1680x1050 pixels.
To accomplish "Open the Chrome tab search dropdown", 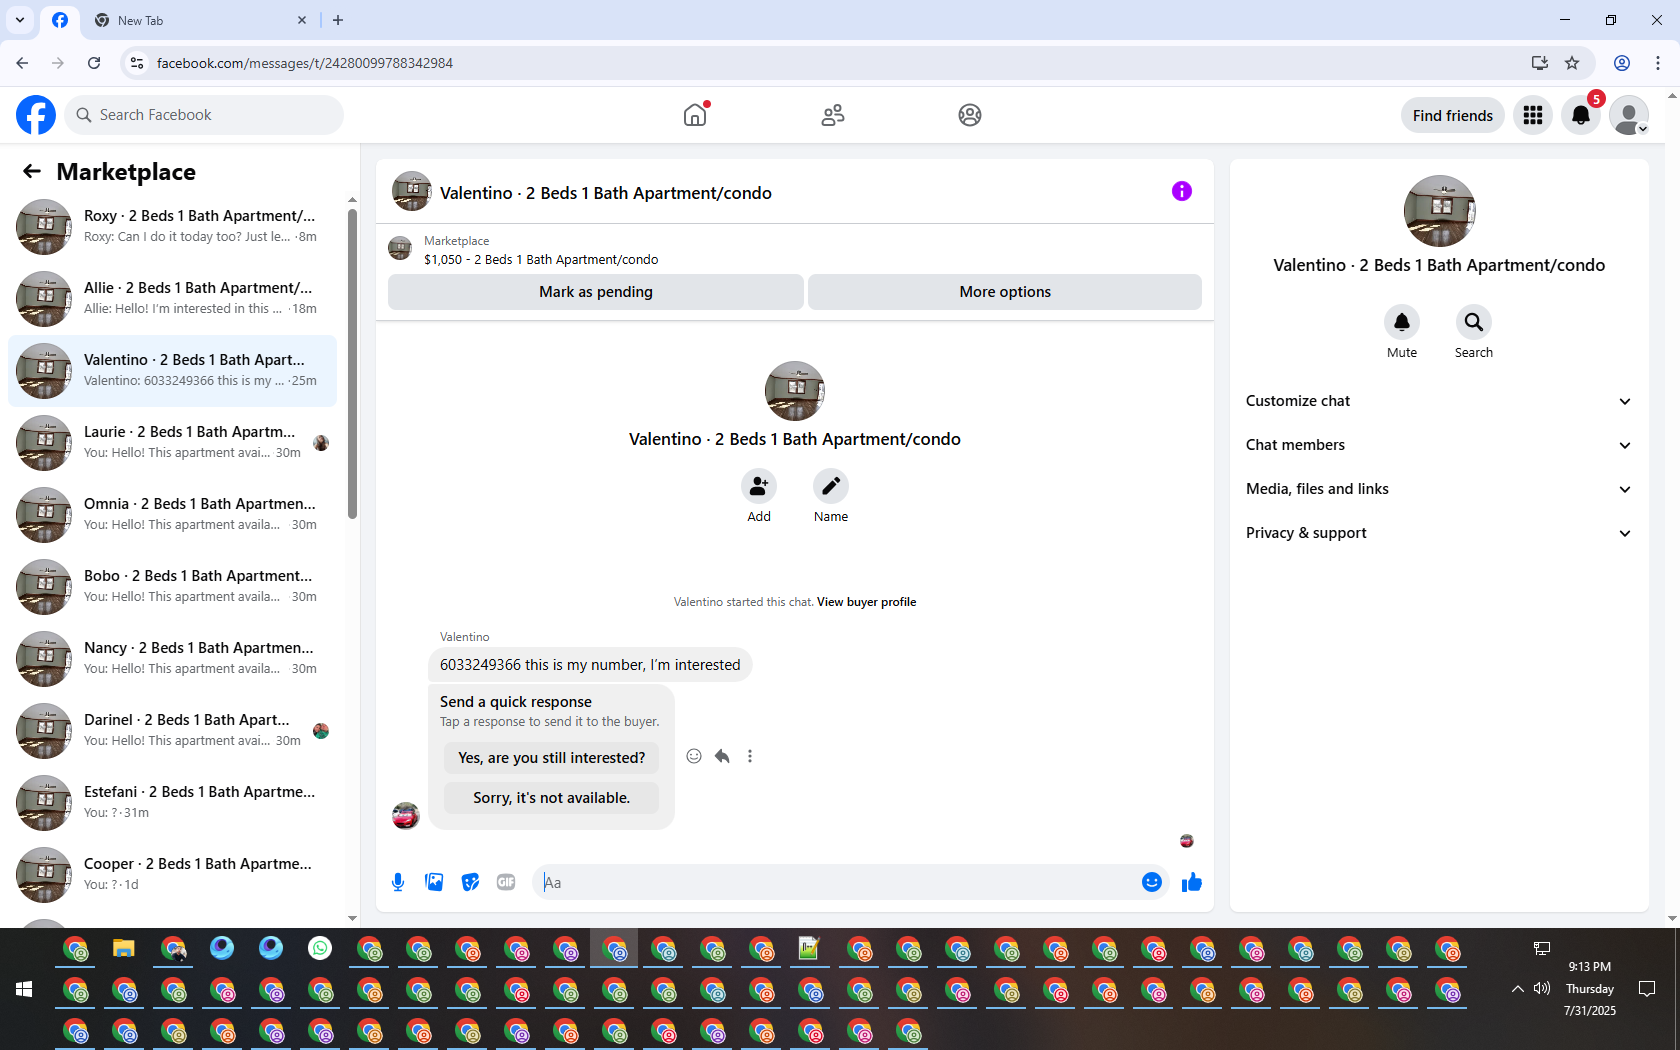I will point(19,20).
